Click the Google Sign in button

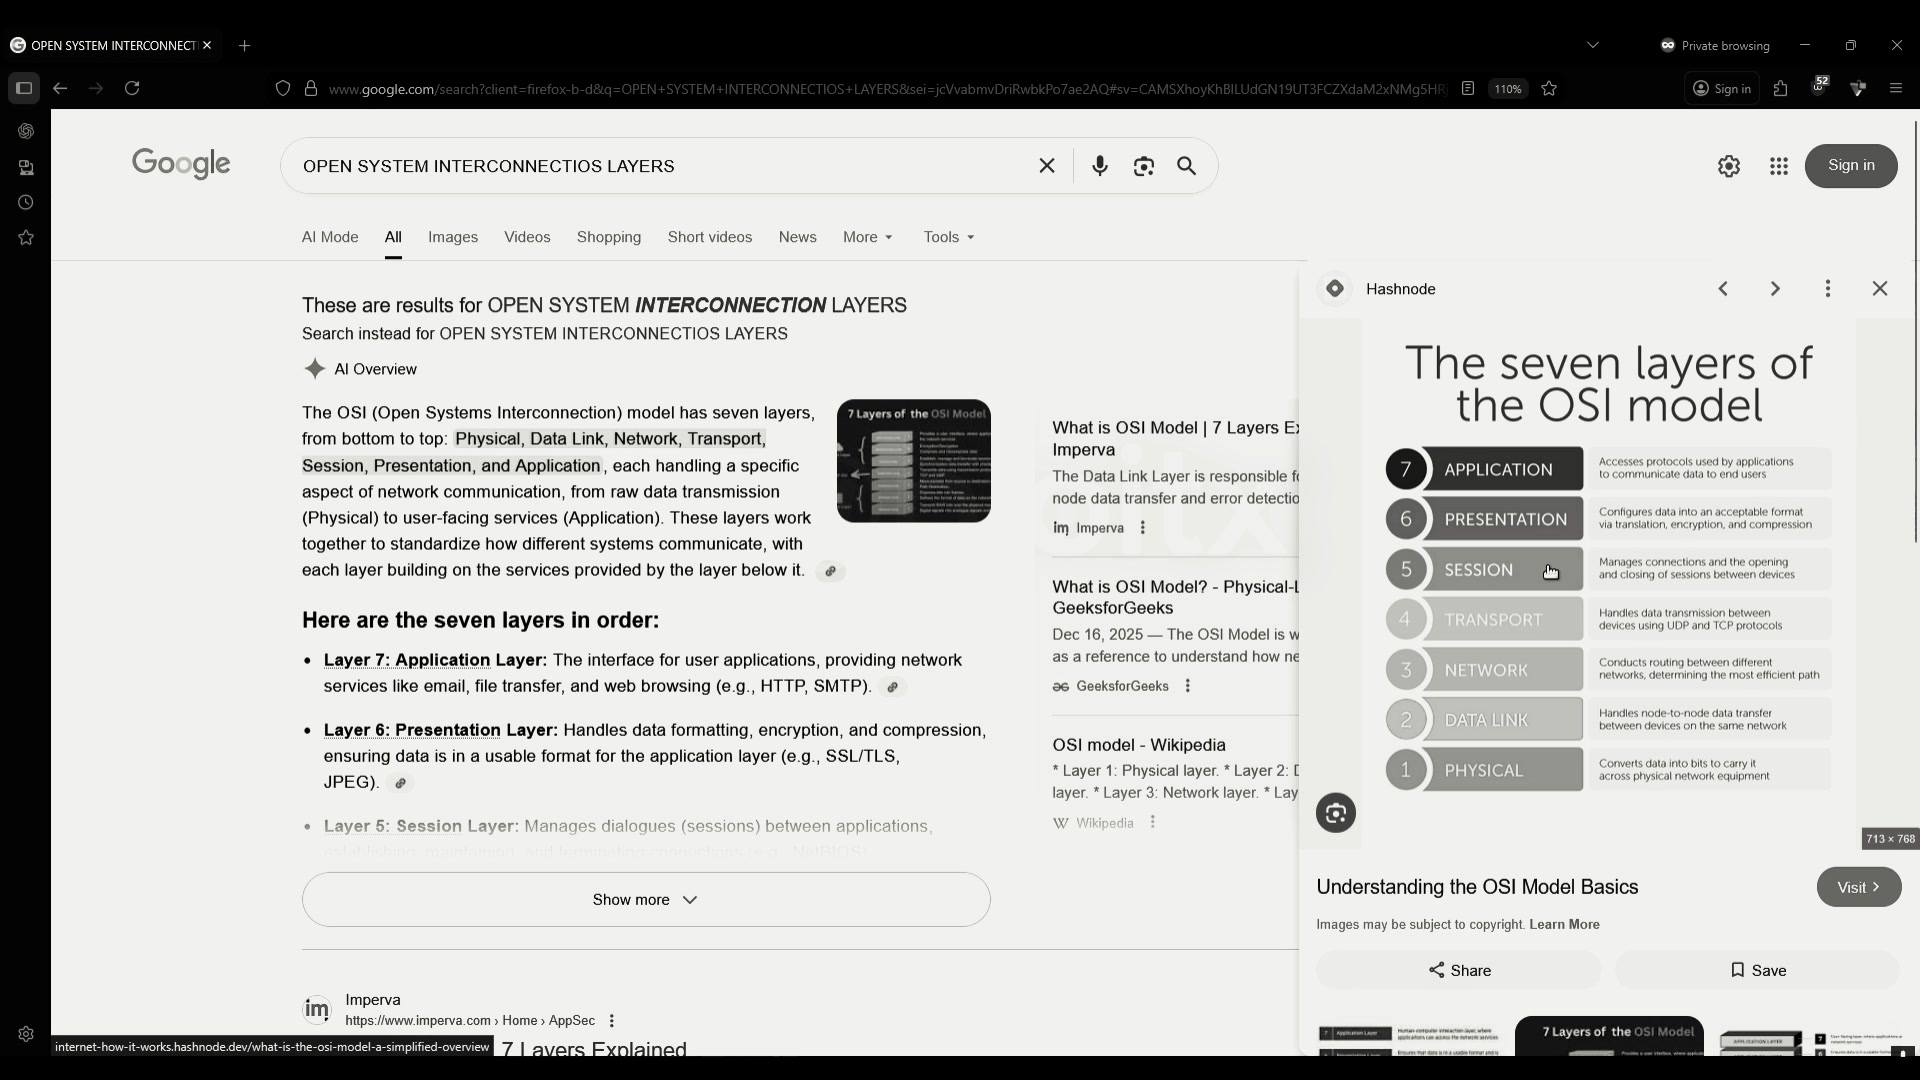pos(1851,166)
